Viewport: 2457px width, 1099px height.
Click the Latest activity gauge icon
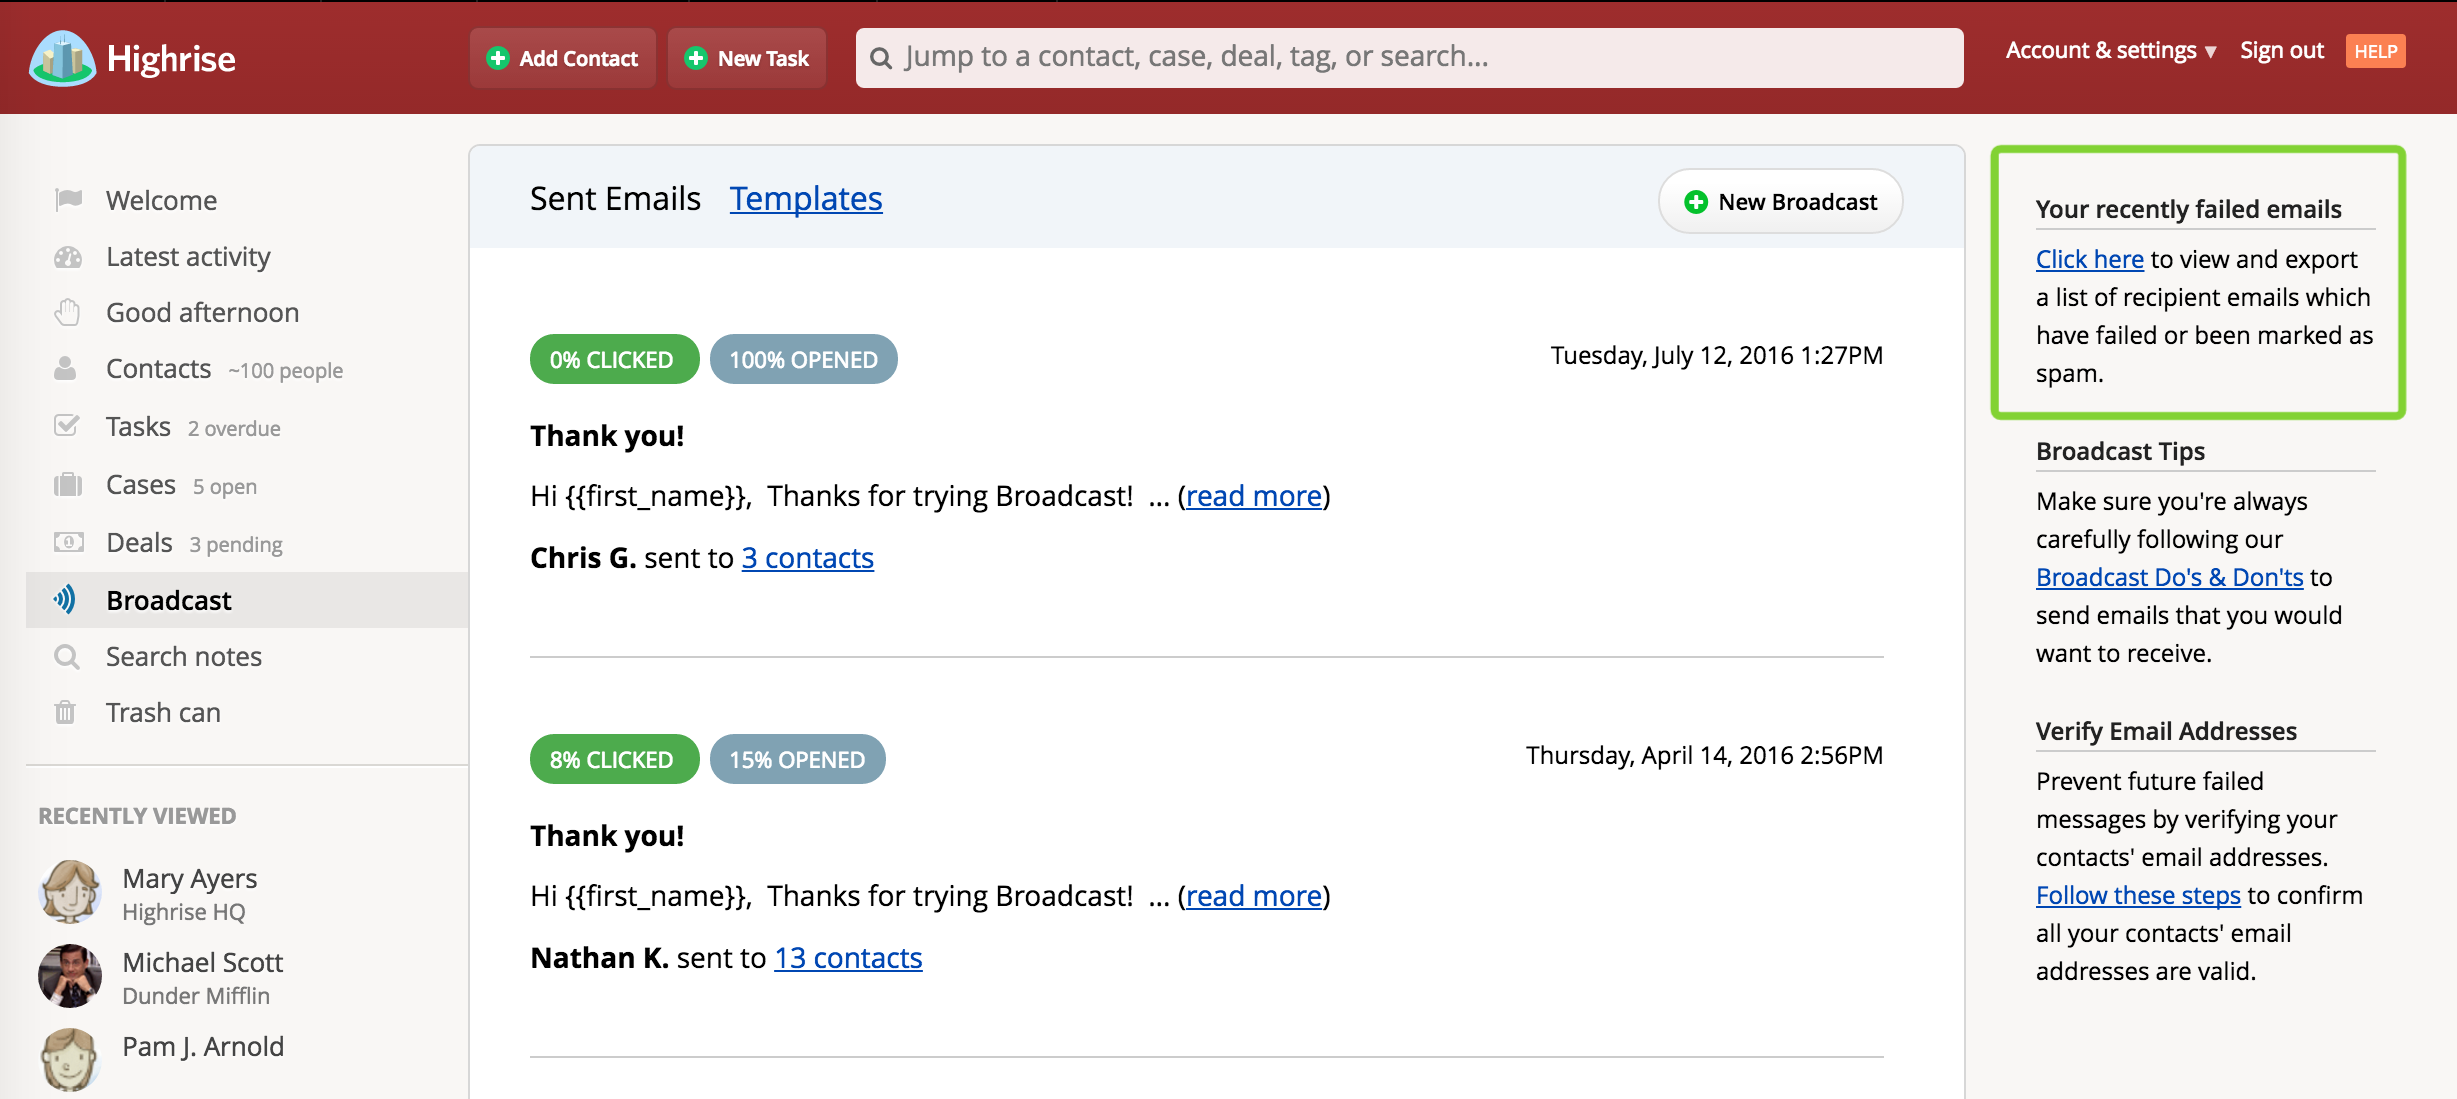pyautogui.click(x=68, y=257)
